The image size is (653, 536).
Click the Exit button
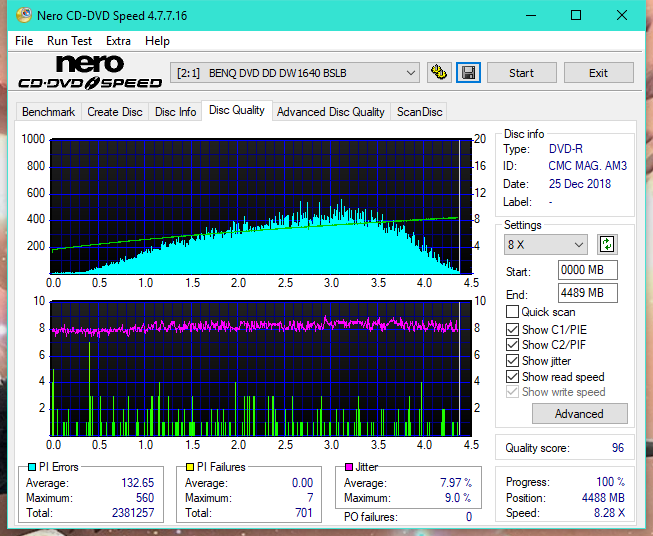[598, 73]
